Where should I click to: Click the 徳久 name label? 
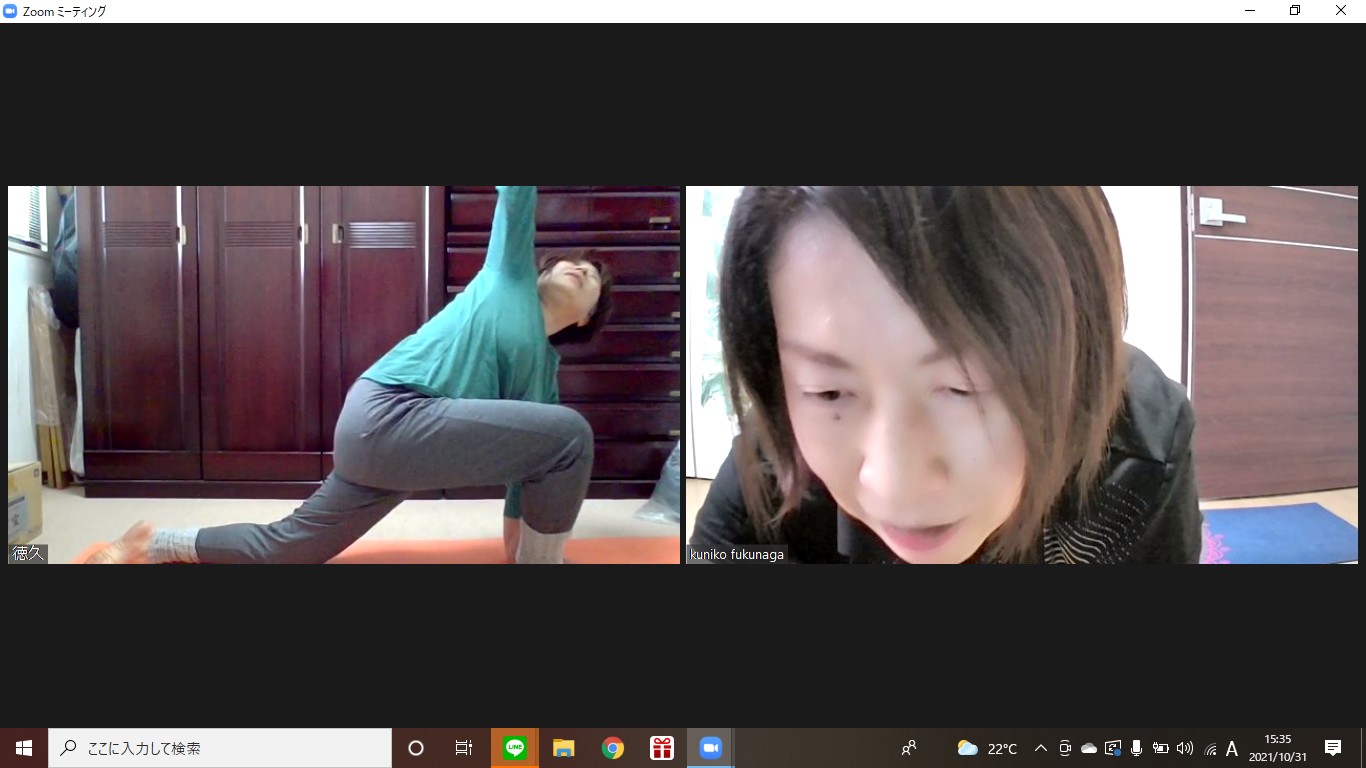point(28,553)
